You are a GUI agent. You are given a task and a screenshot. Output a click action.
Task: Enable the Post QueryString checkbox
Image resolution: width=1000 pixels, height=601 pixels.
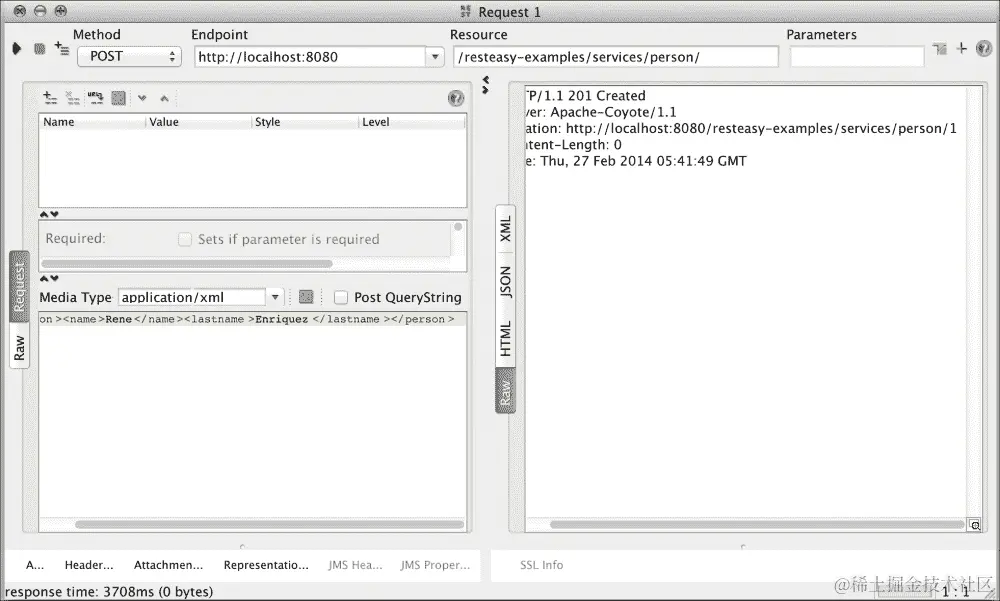point(341,297)
